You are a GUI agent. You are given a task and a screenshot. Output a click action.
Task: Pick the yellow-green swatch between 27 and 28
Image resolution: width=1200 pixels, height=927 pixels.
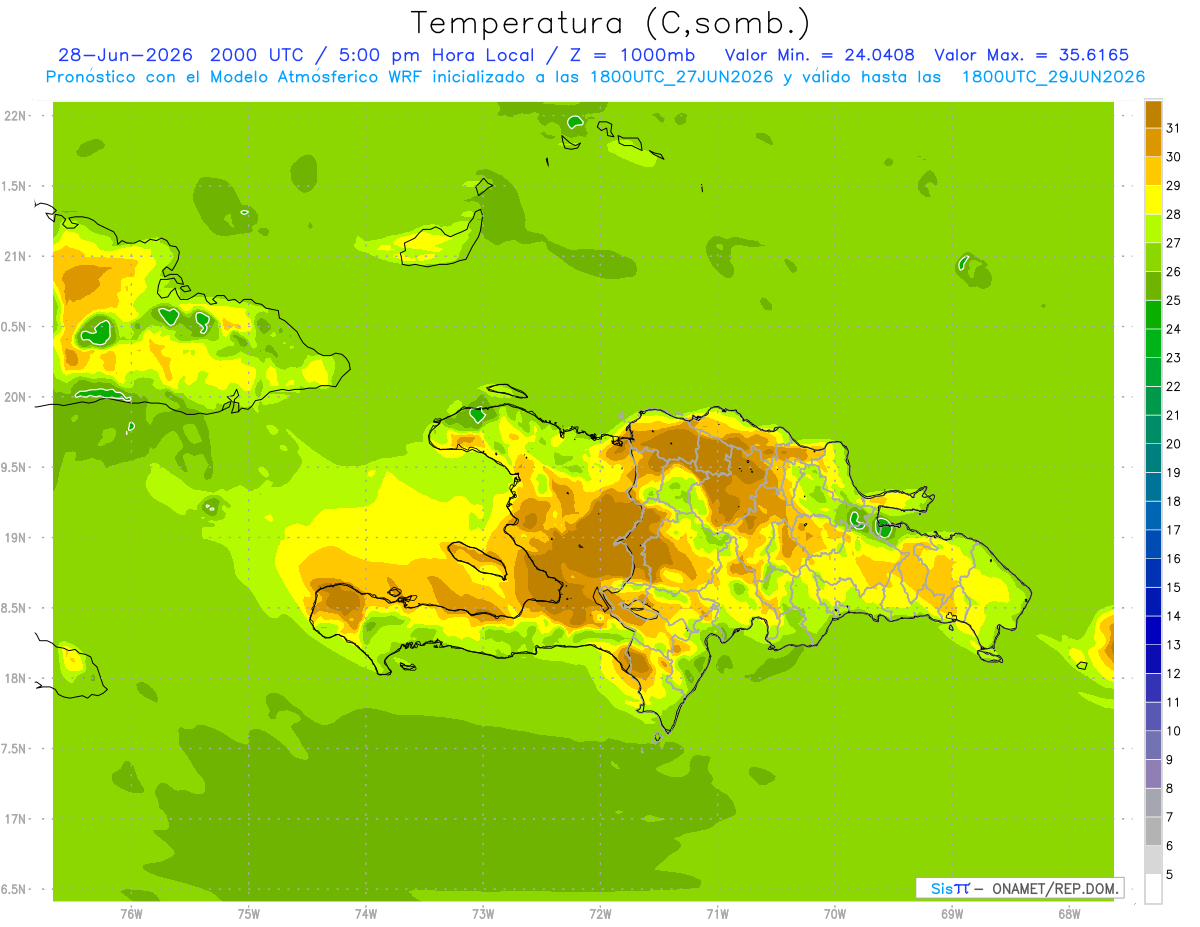[1153, 228]
